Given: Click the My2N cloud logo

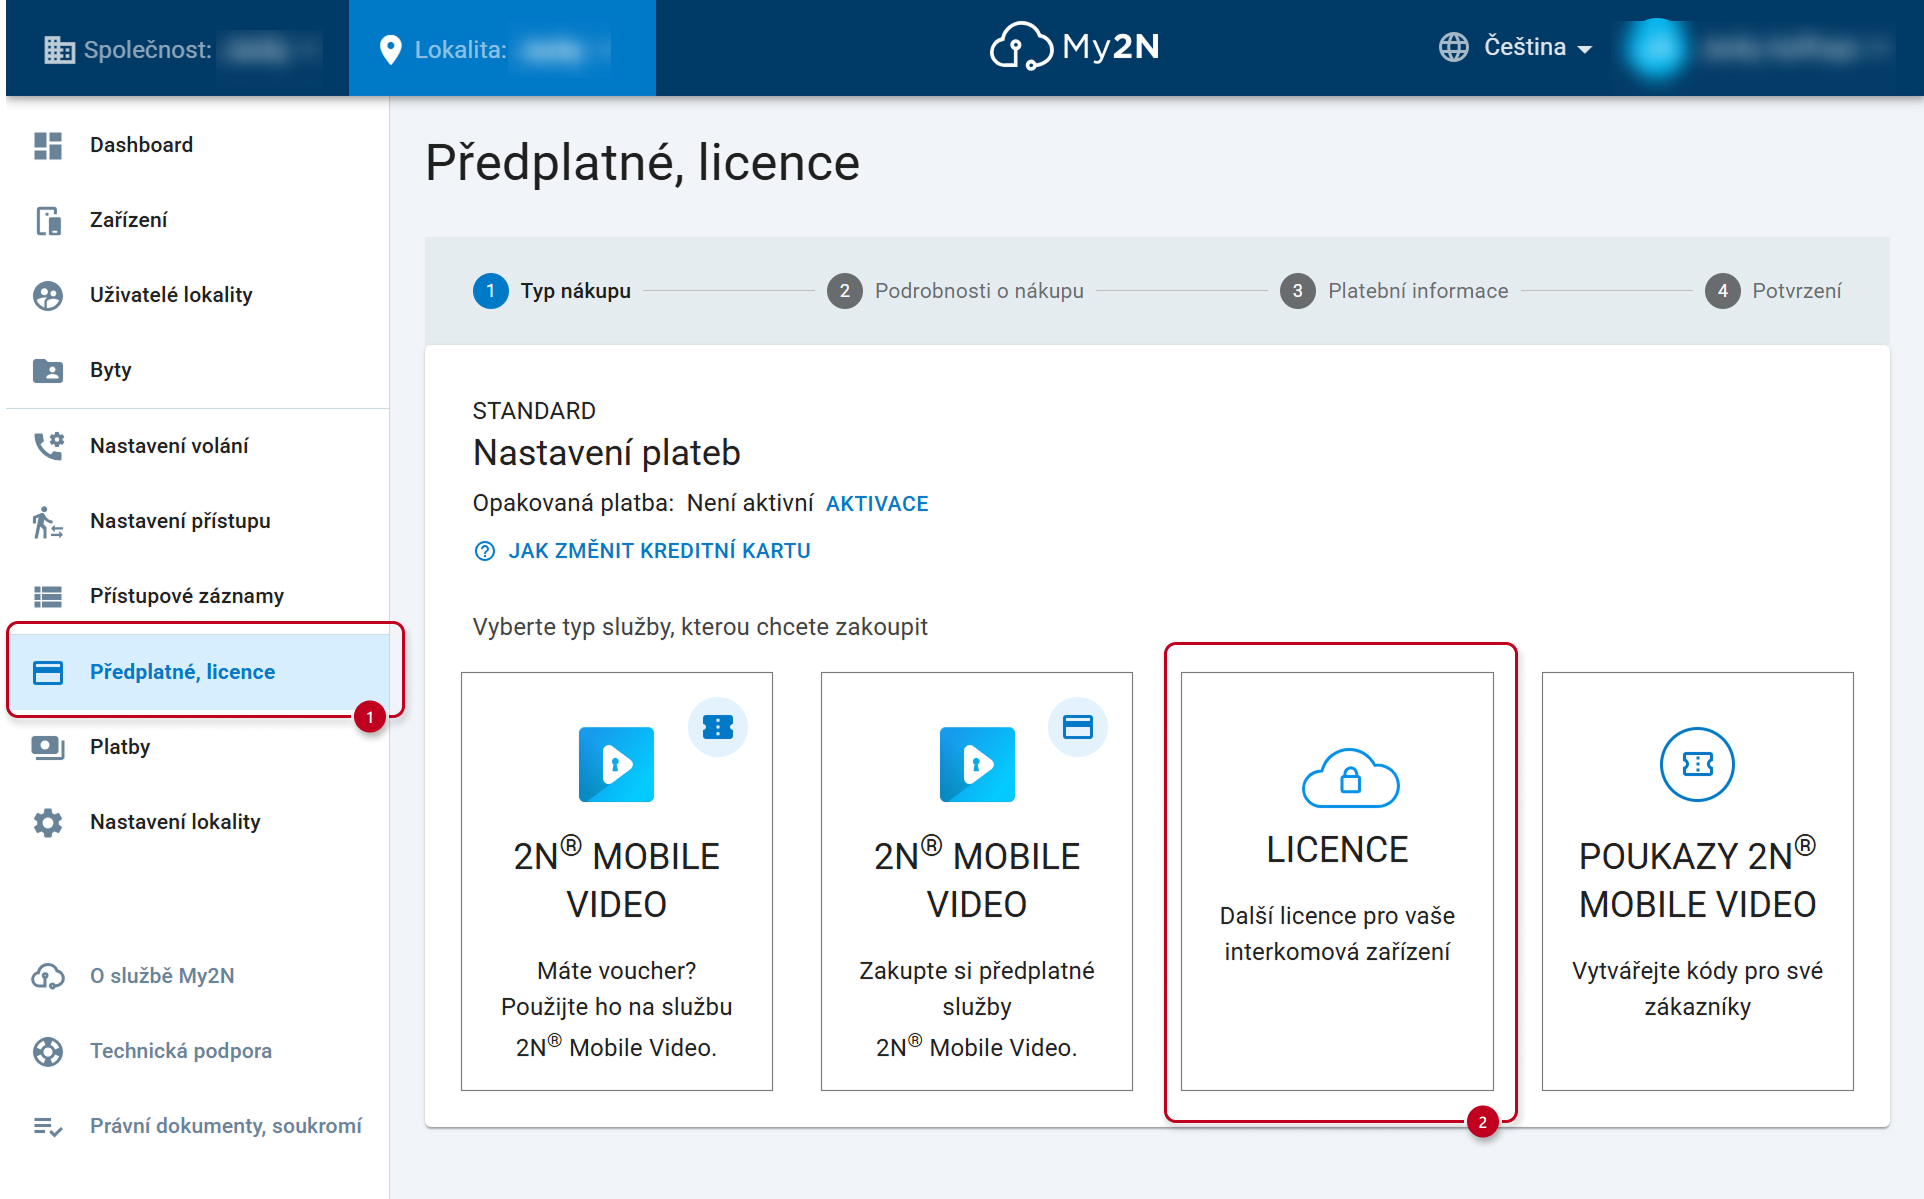Looking at the screenshot, I should point(1074,46).
